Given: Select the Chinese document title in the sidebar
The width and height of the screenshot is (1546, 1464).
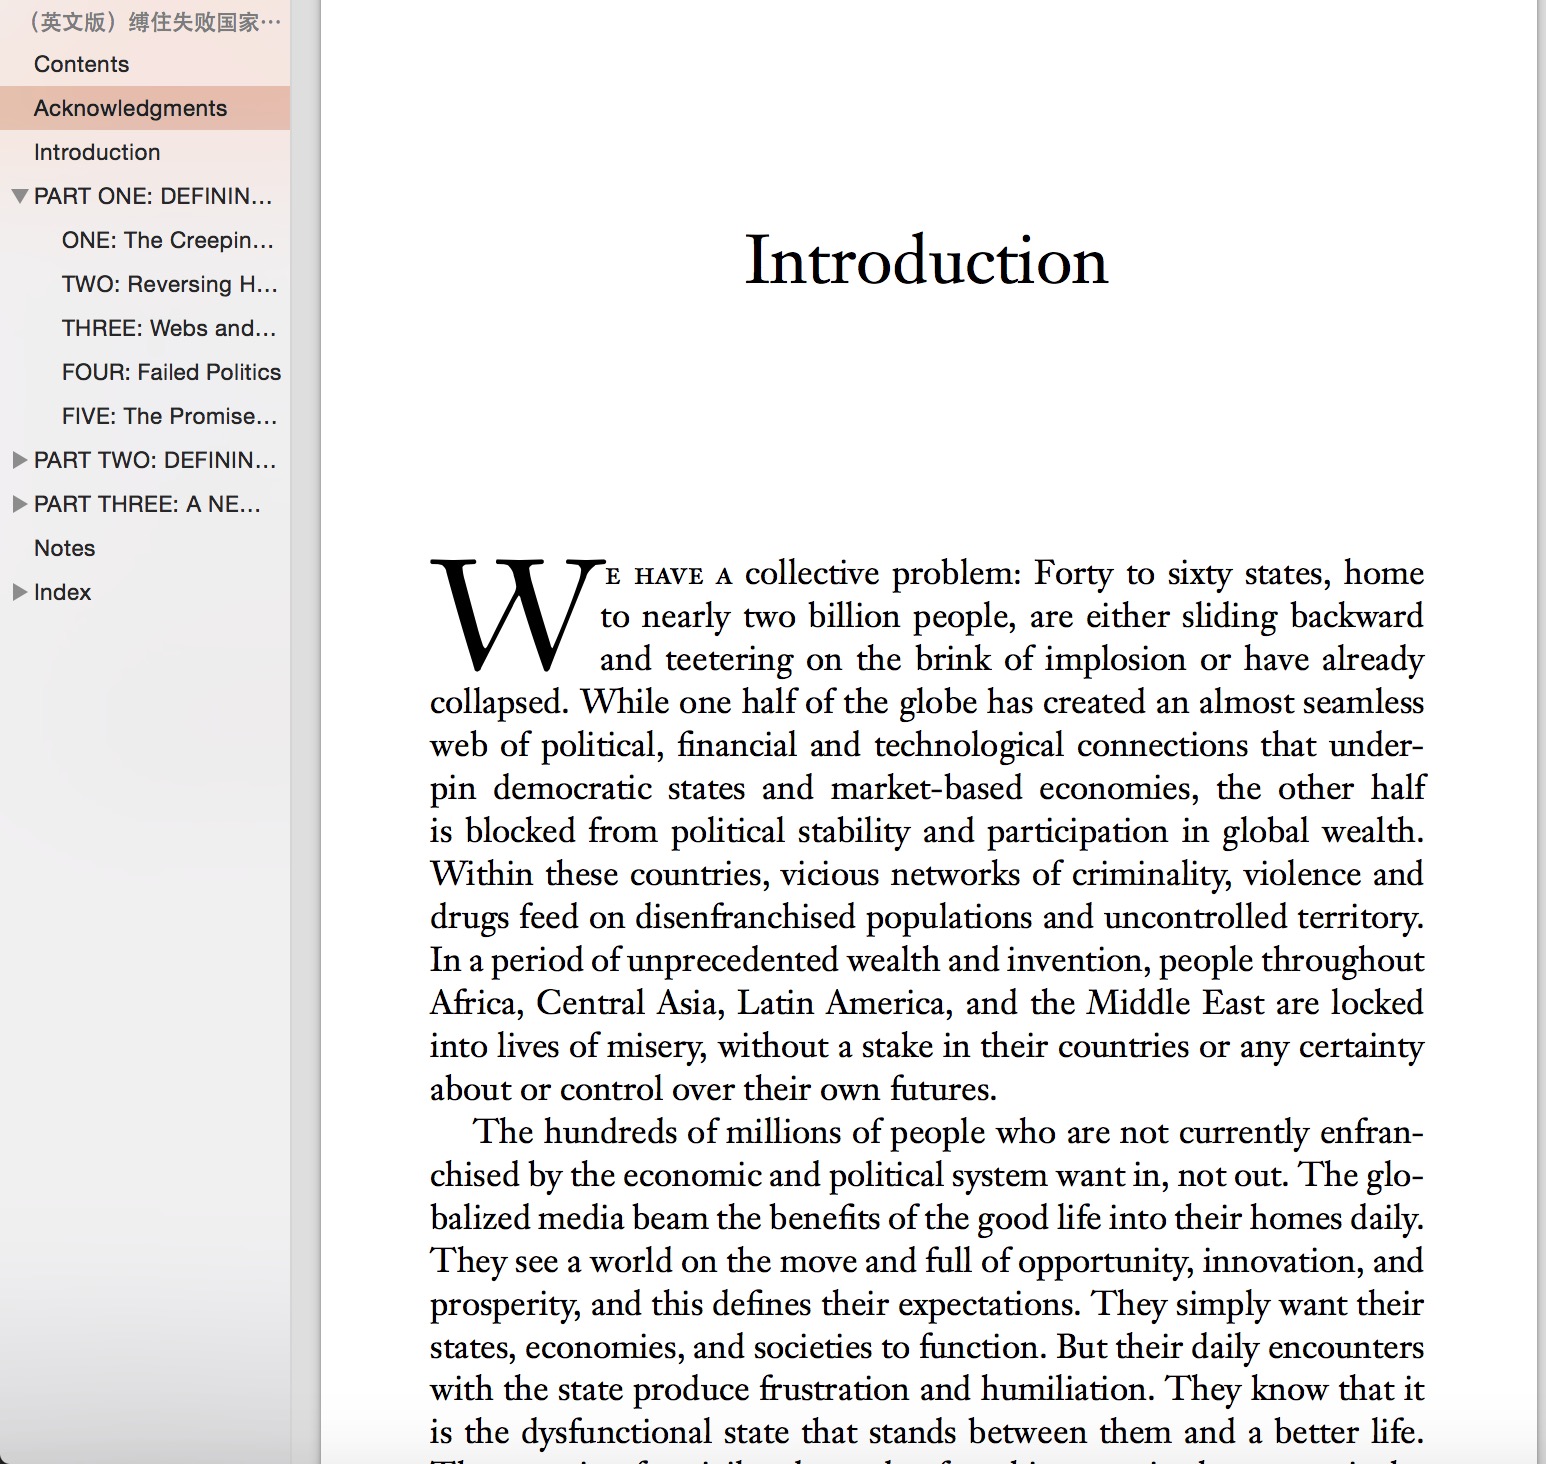Looking at the screenshot, I should click(153, 22).
